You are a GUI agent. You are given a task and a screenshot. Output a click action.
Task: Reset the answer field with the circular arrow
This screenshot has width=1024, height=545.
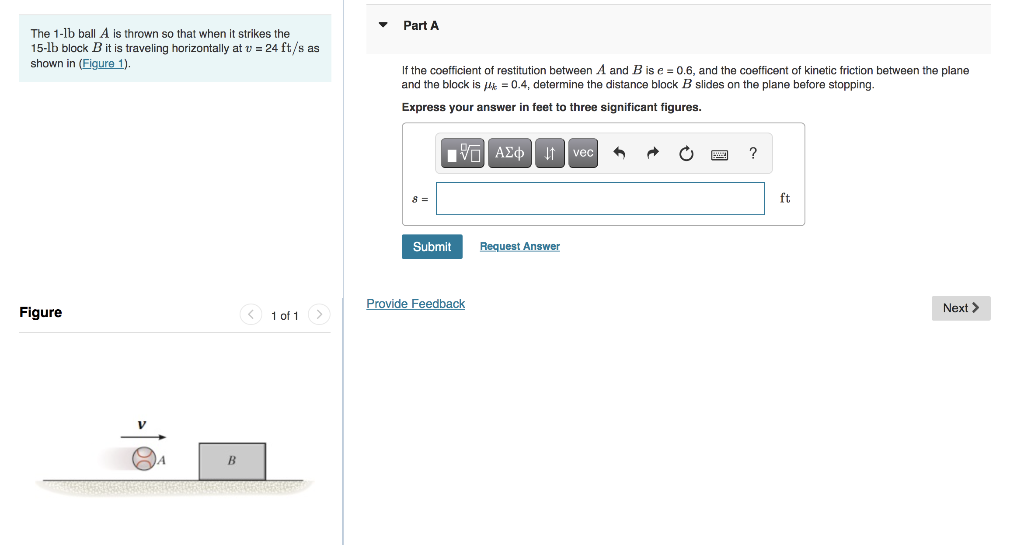click(686, 153)
